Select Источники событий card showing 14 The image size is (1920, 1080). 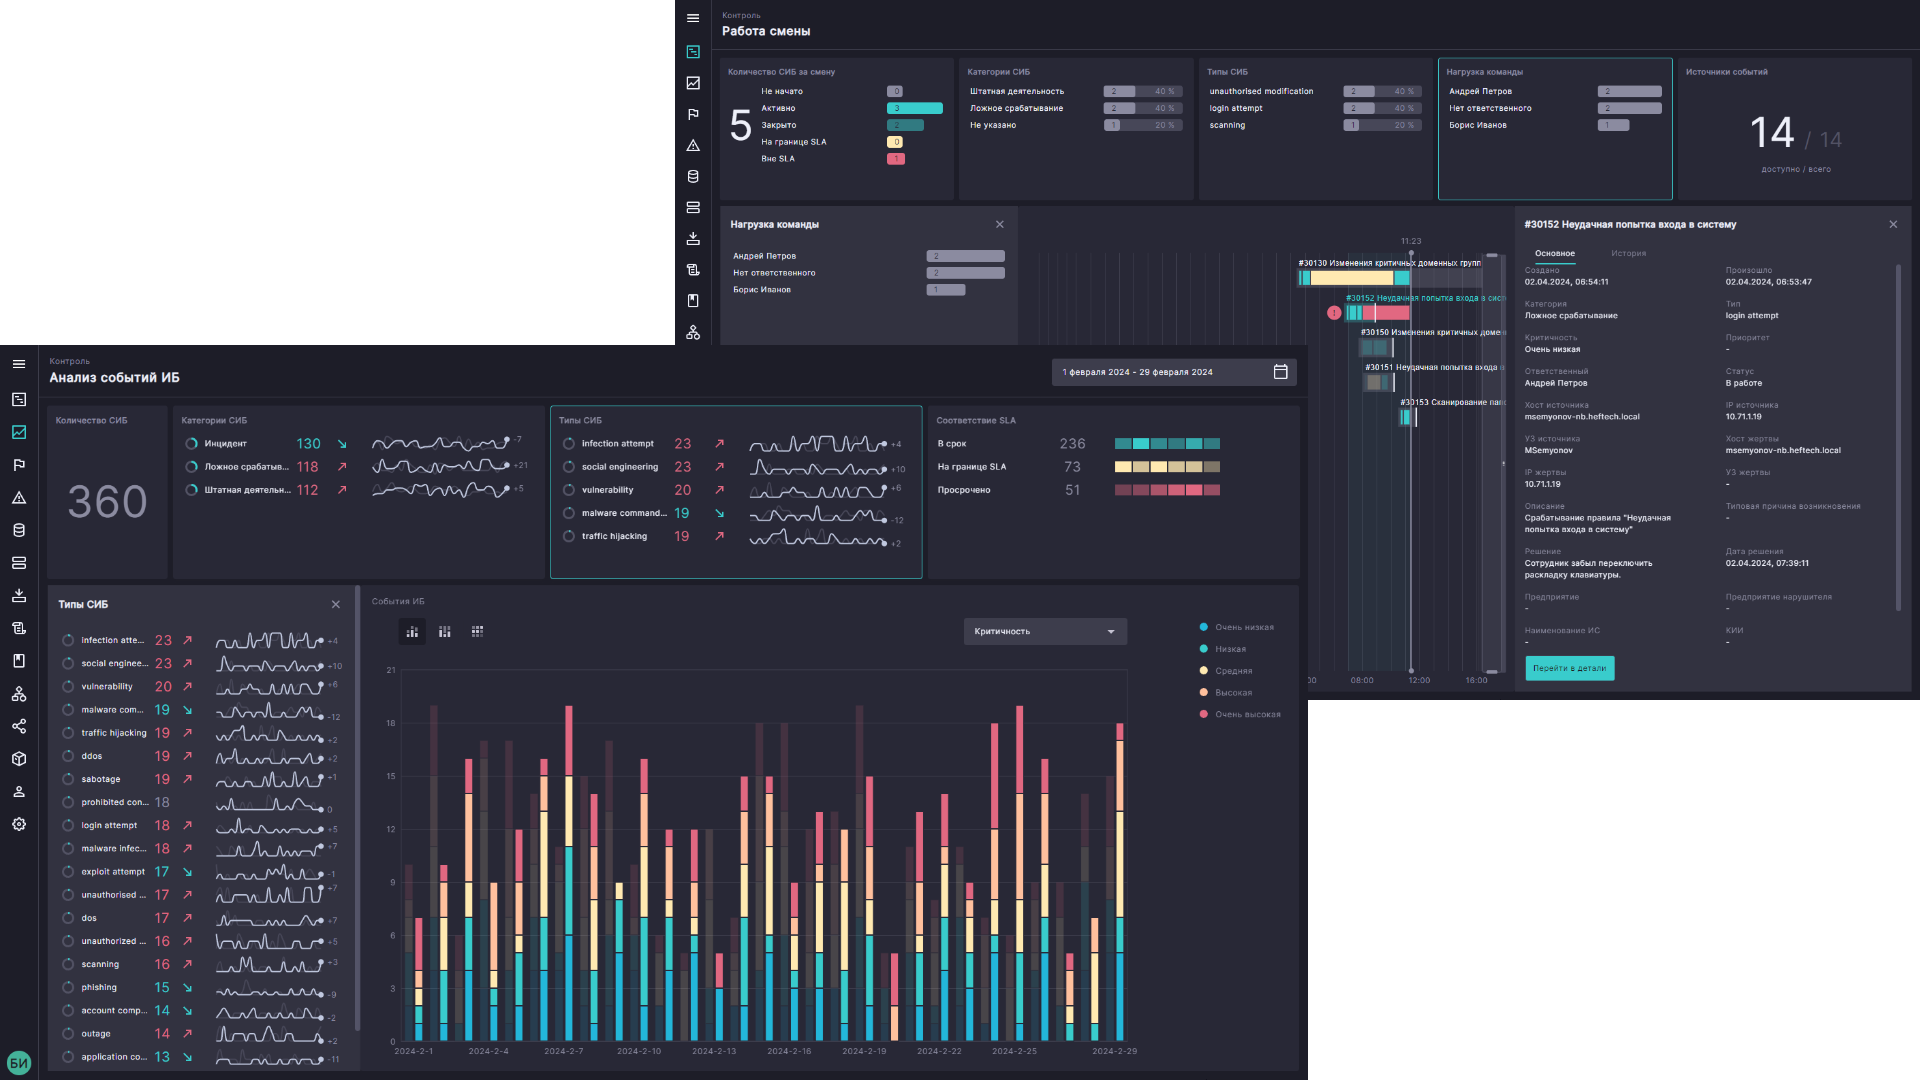(x=1795, y=129)
